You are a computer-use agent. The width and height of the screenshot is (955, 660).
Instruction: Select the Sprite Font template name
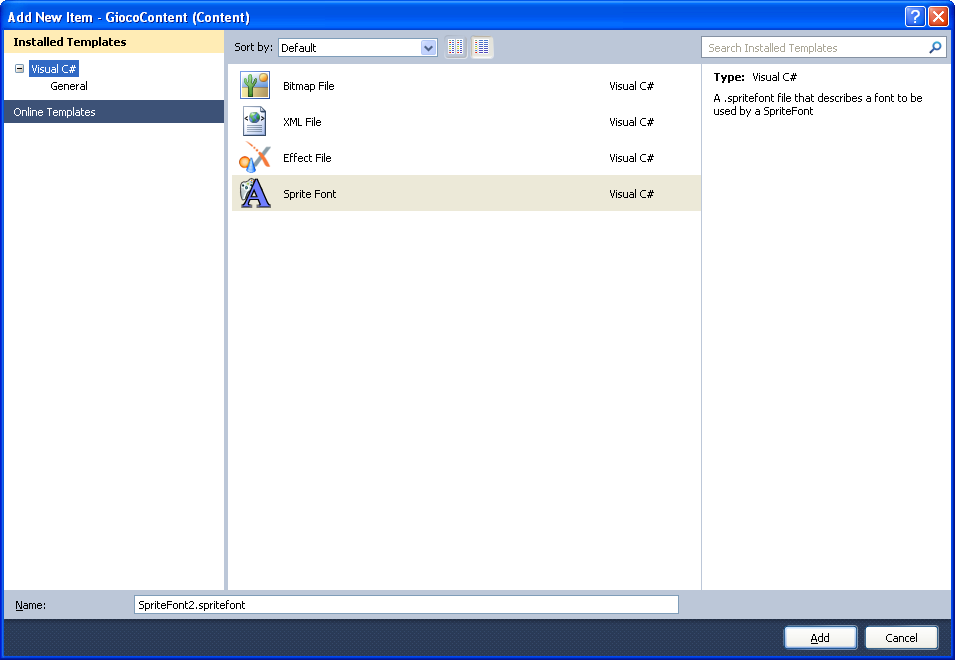[x=309, y=194]
